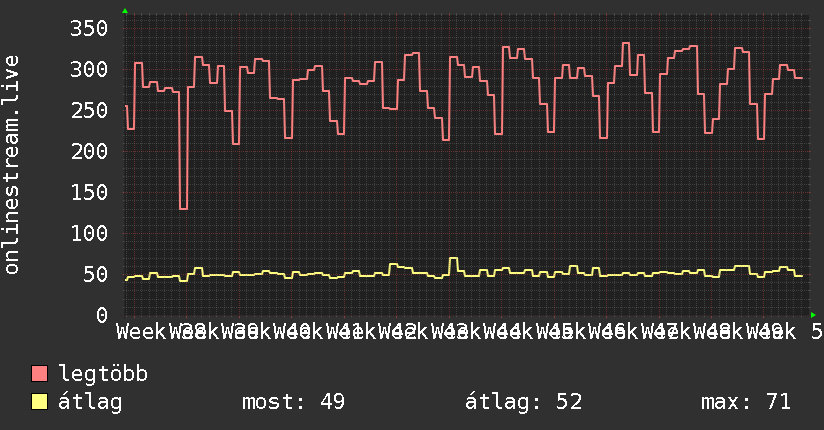Click the green arrow at x-axis end
The image size is (824, 430).
pos(813,315)
